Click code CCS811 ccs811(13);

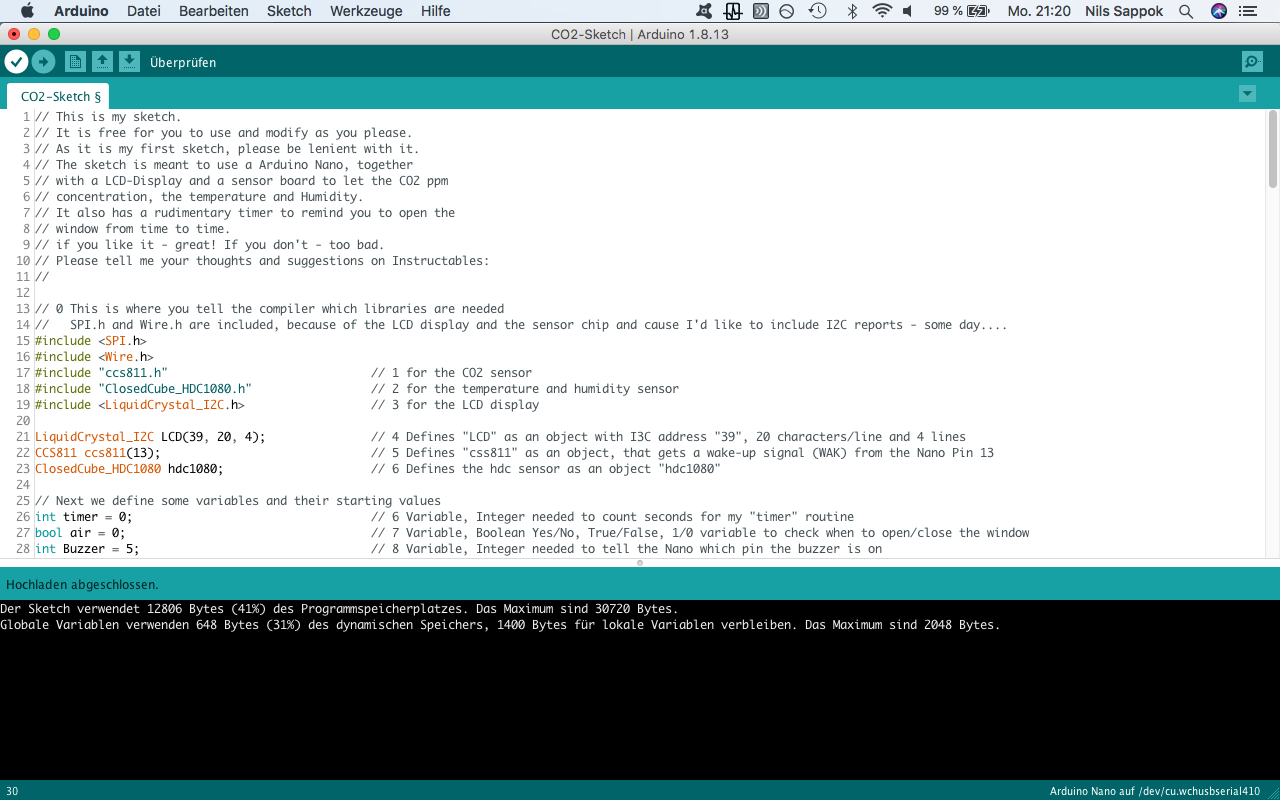pos(98,453)
